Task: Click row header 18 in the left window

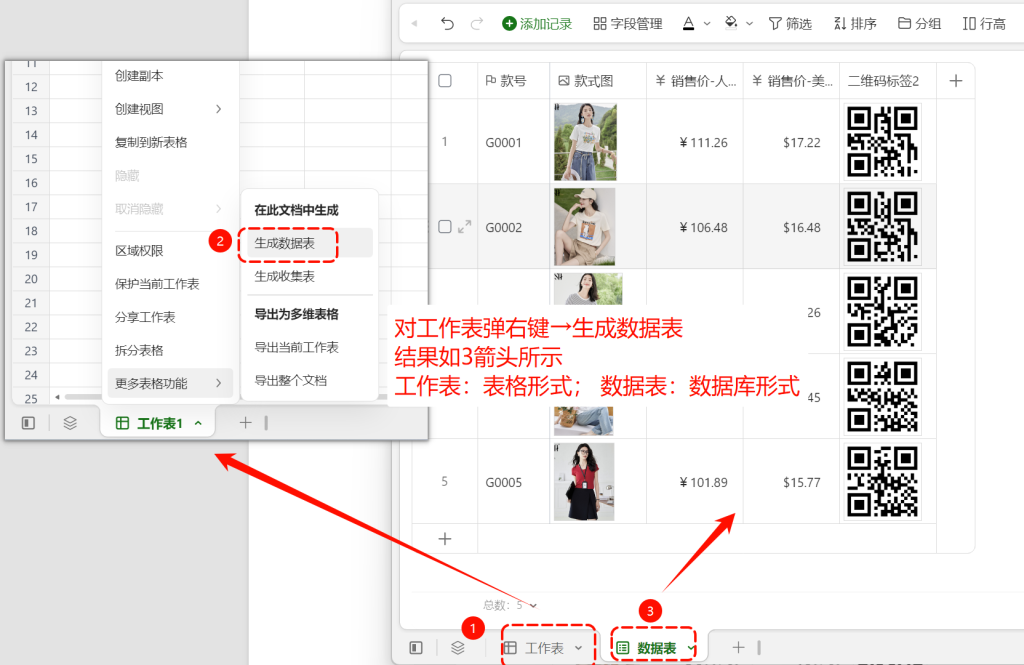Action: (31, 231)
